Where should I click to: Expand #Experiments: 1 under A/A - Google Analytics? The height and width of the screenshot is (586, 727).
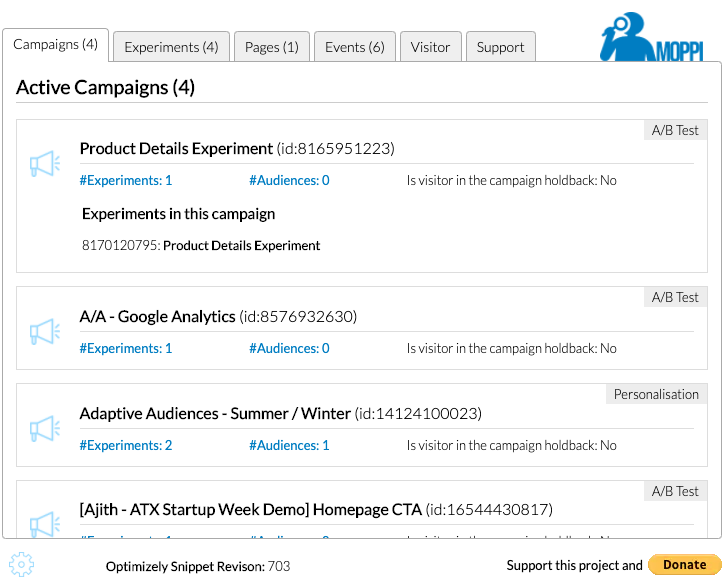pos(126,348)
